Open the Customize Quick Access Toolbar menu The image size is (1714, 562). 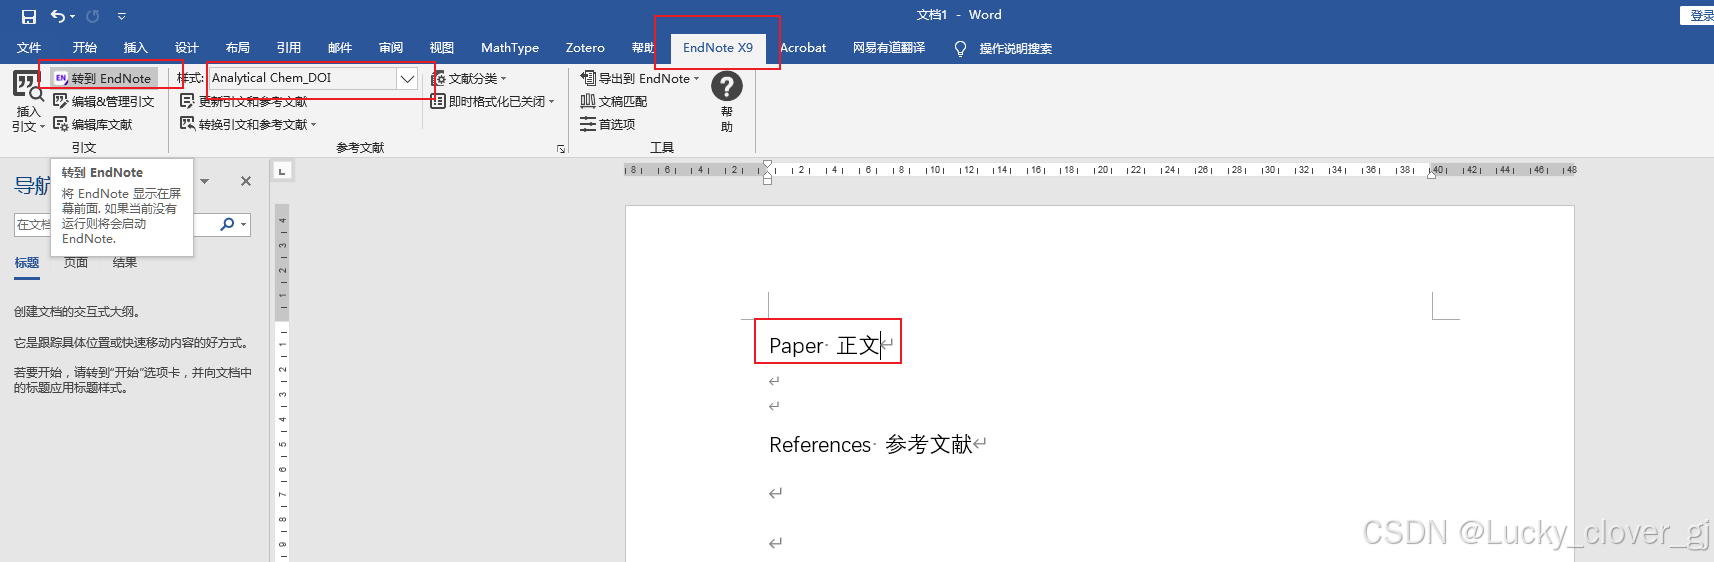point(122,16)
